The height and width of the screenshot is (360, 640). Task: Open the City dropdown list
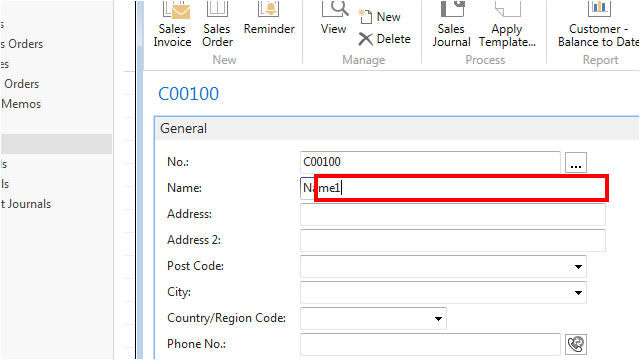(x=578, y=293)
